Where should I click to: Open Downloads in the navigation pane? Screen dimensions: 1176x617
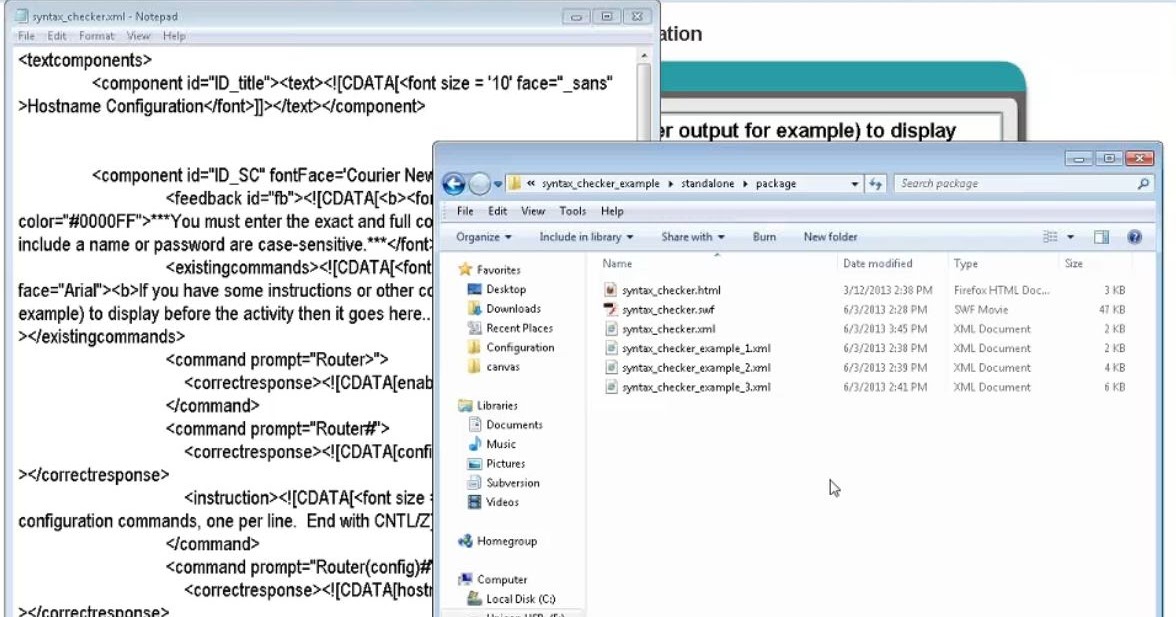point(513,309)
